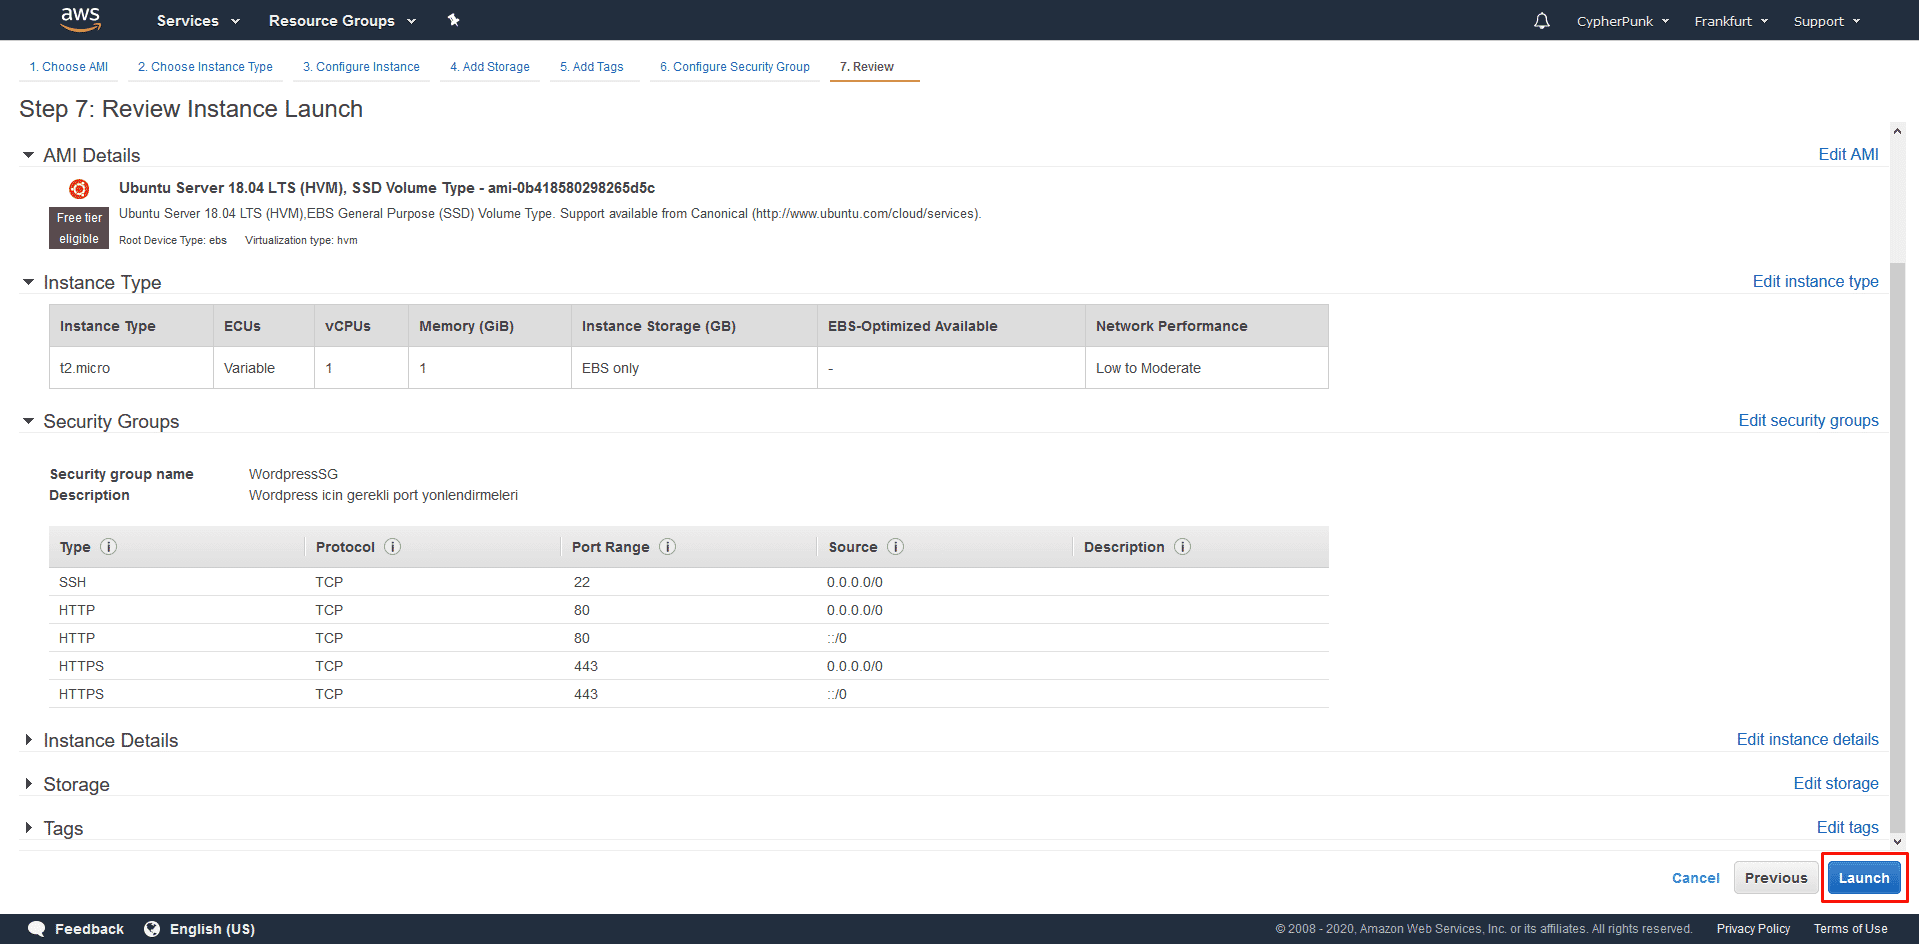Open the Services dropdown menu

pyautogui.click(x=198, y=21)
